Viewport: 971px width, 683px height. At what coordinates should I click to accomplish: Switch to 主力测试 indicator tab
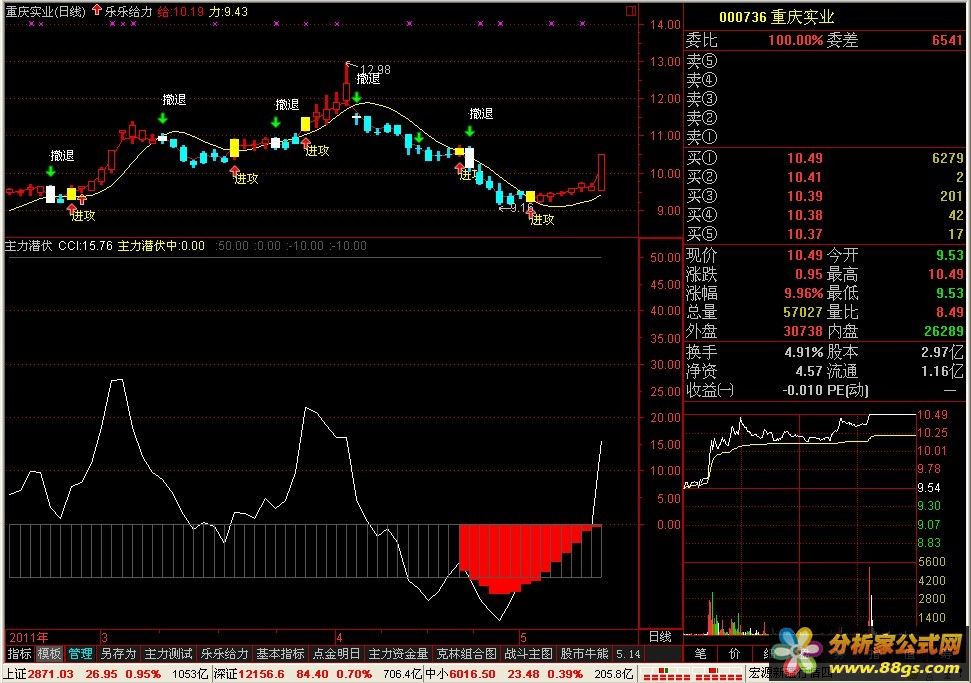pos(168,654)
